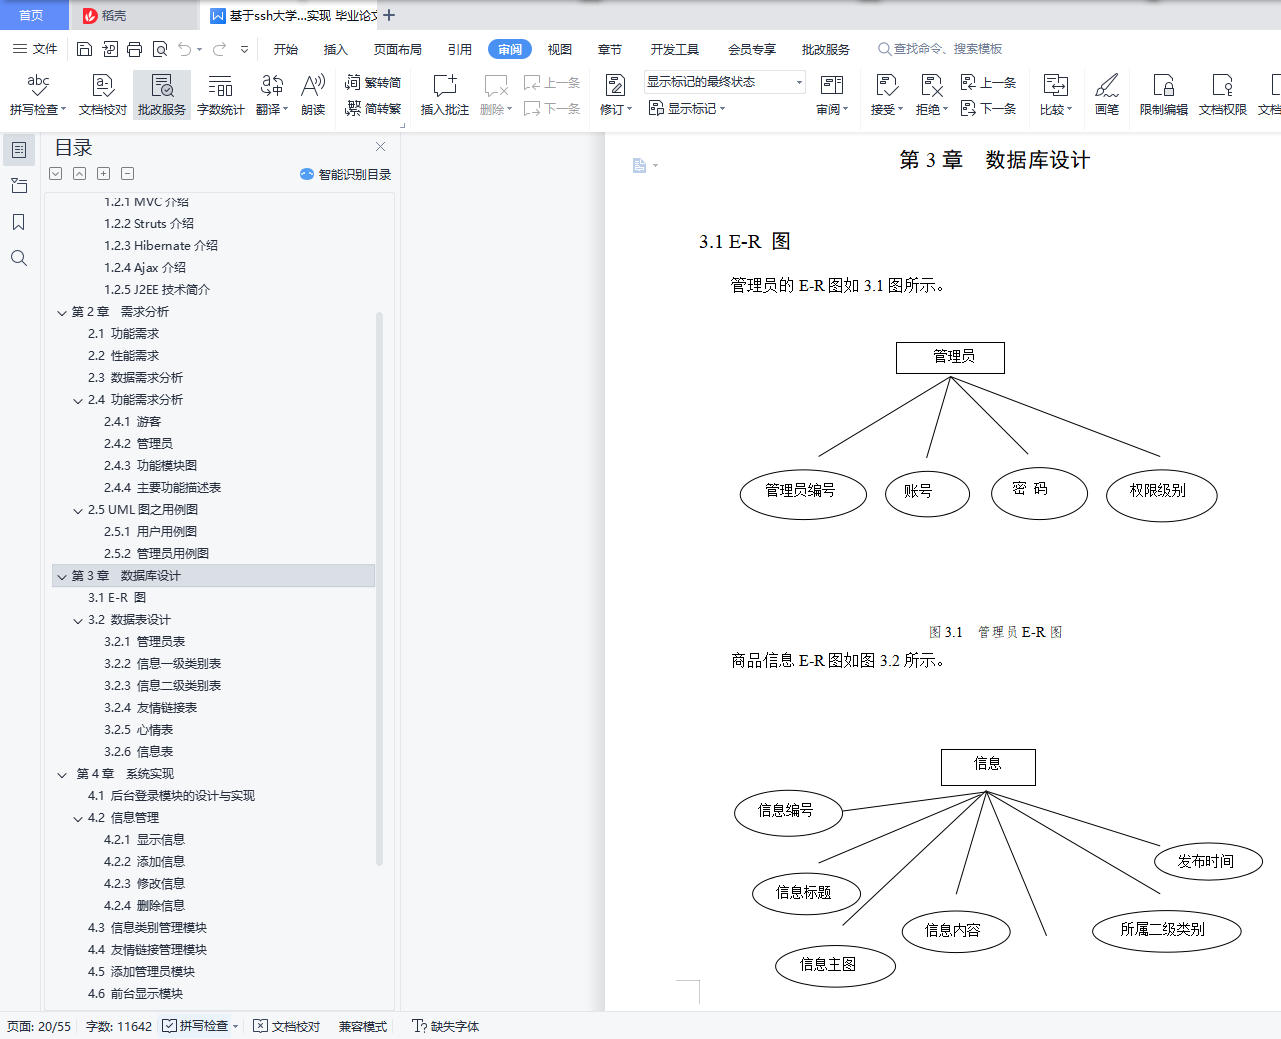Switch to the 插入 ribbon tab
Image resolution: width=1281 pixels, height=1039 pixels.
click(x=336, y=49)
